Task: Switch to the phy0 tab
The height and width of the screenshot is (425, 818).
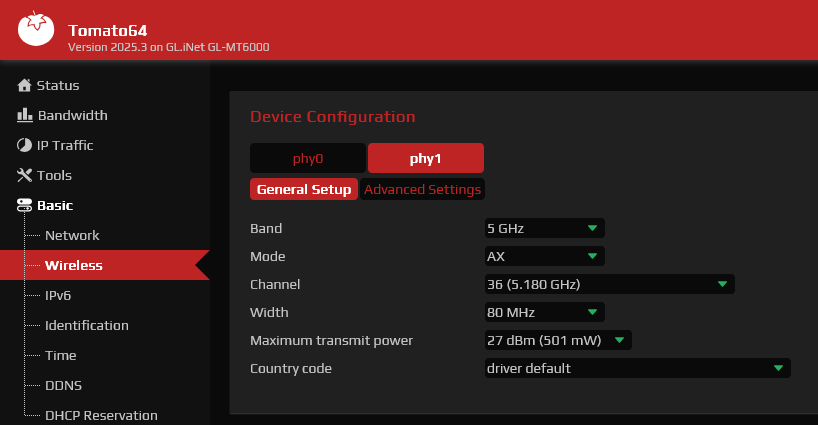Action: 308,158
